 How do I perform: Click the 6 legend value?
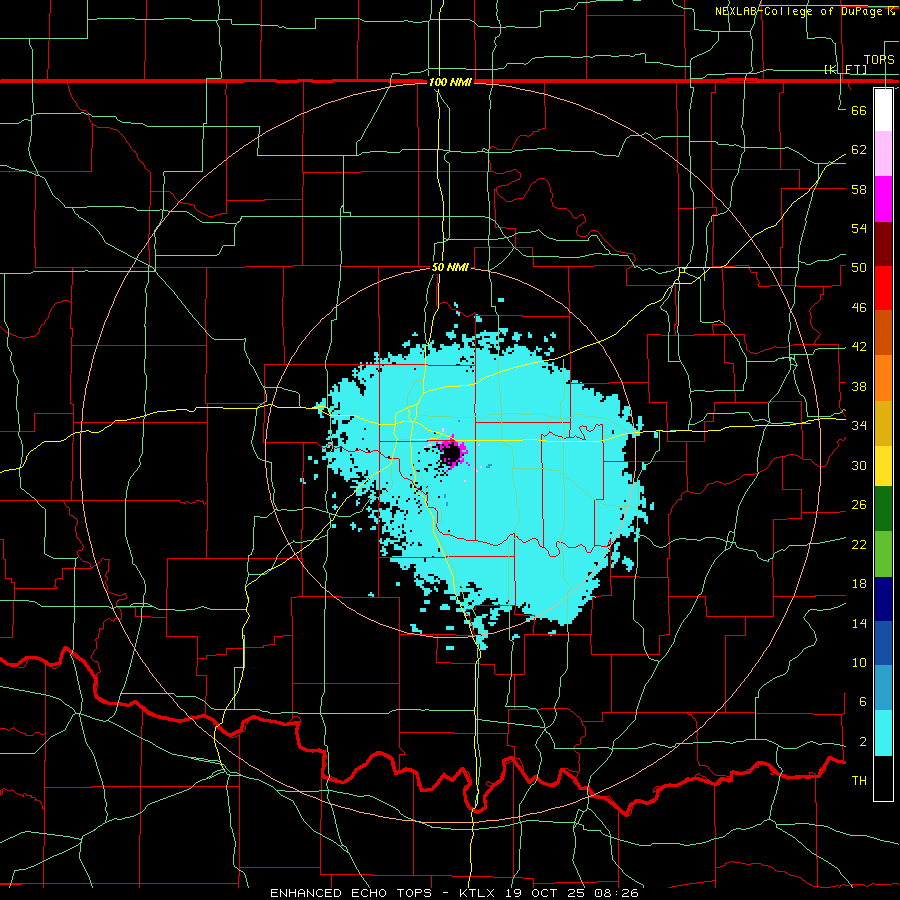click(x=863, y=702)
